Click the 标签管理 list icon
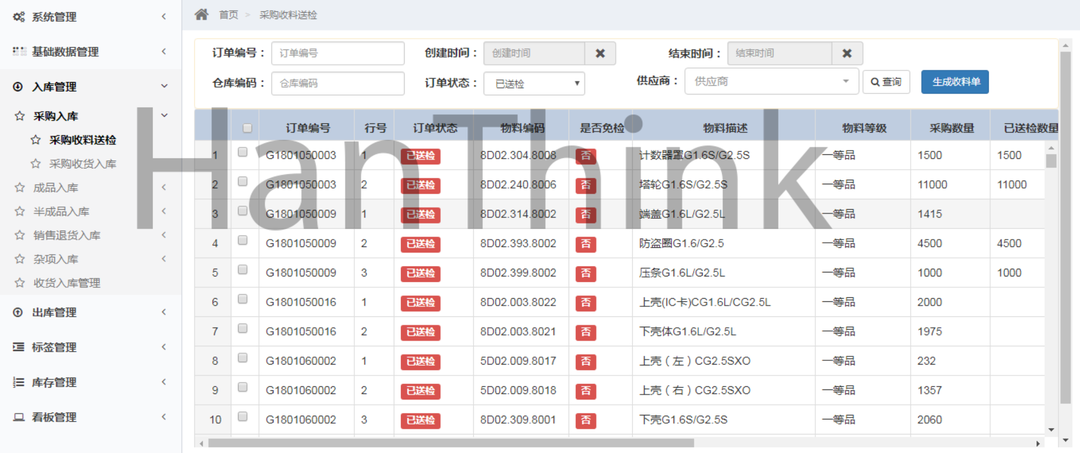 tap(18, 348)
